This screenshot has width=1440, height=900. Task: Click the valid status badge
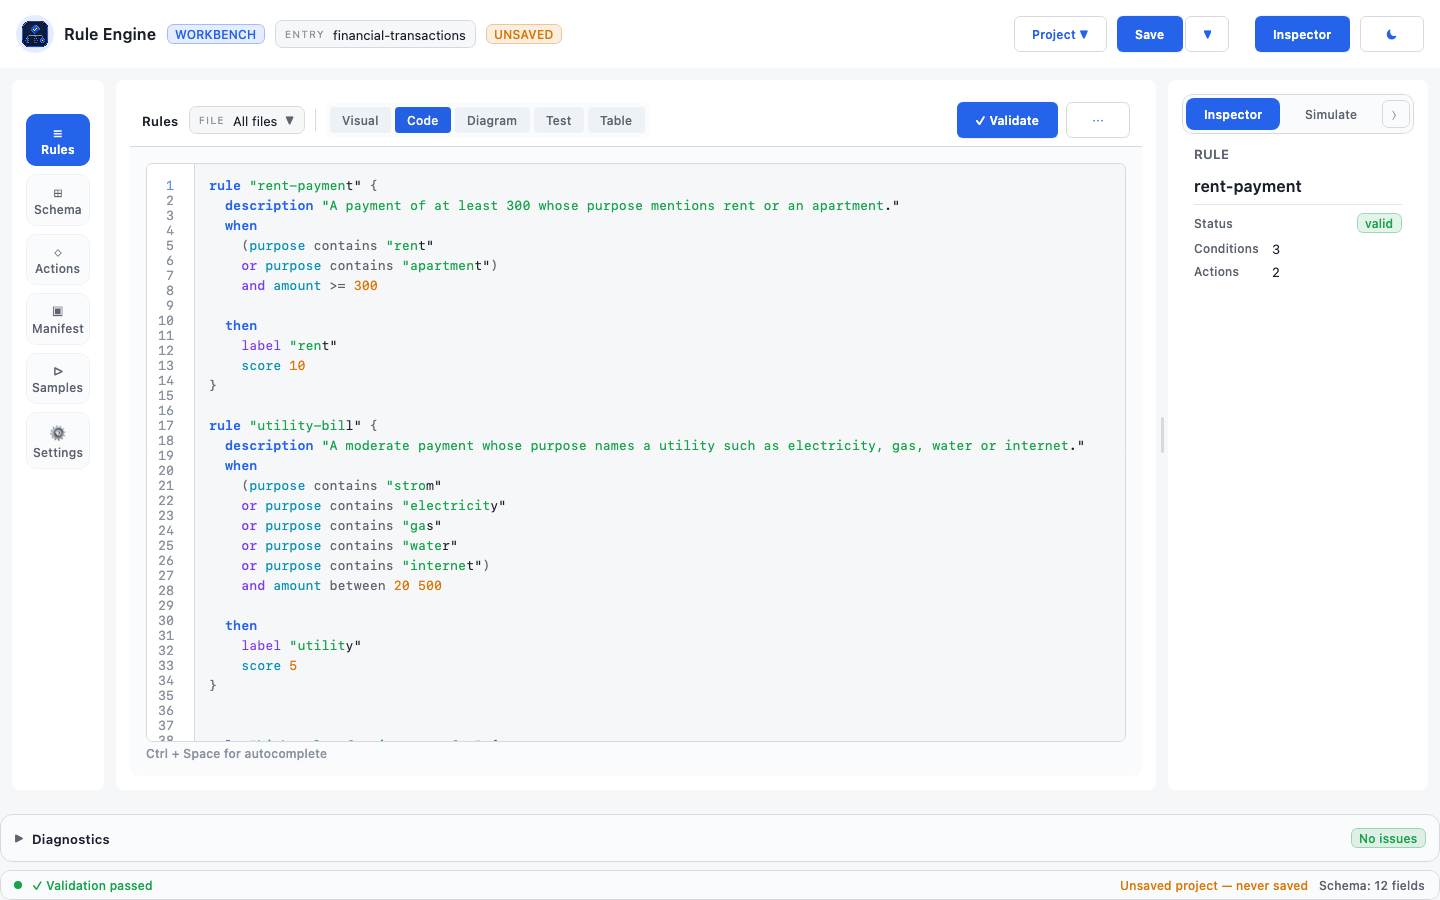tap(1379, 223)
